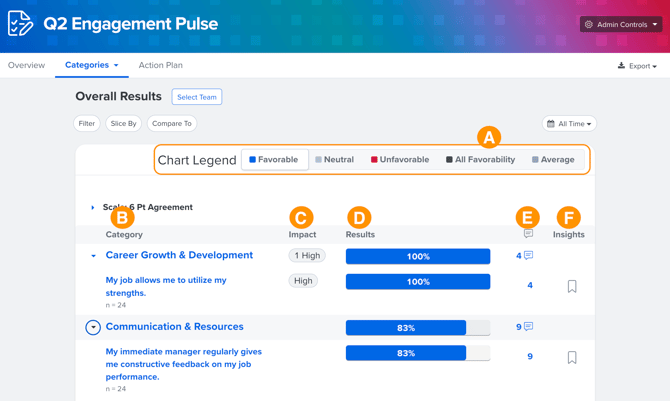
Task: Click the survey checklist logo icon
Action: coord(20,23)
